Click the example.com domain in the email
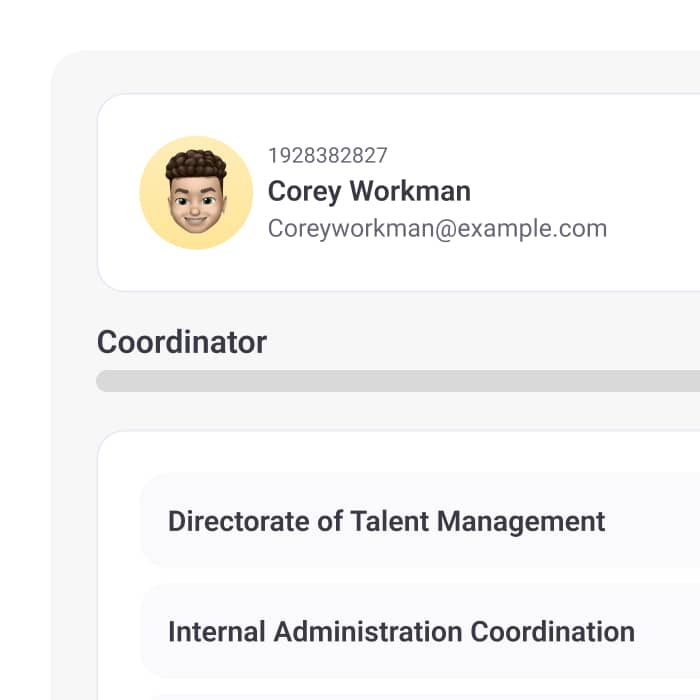The height and width of the screenshot is (700, 700). (532, 229)
